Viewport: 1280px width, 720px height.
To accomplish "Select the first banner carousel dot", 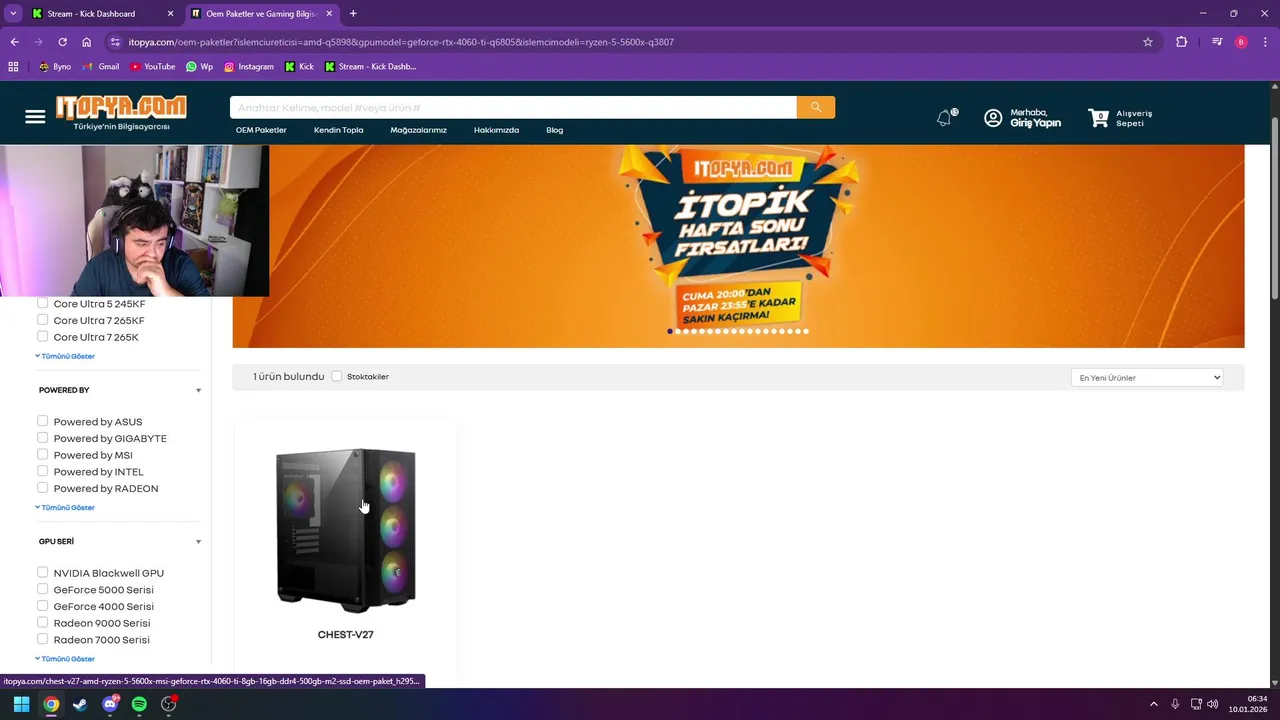I will pos(670,331).
